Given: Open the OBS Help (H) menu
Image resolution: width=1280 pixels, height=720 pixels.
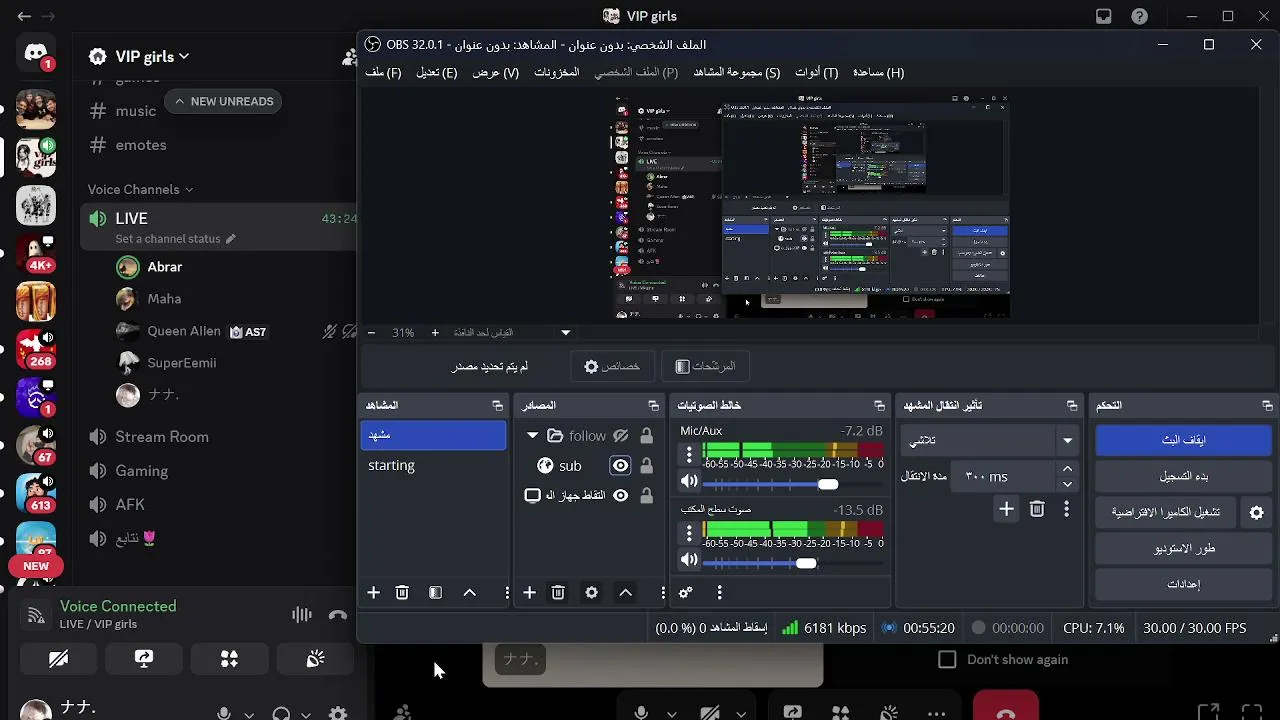Looking at the screenshot, I should tap(878, 73).
